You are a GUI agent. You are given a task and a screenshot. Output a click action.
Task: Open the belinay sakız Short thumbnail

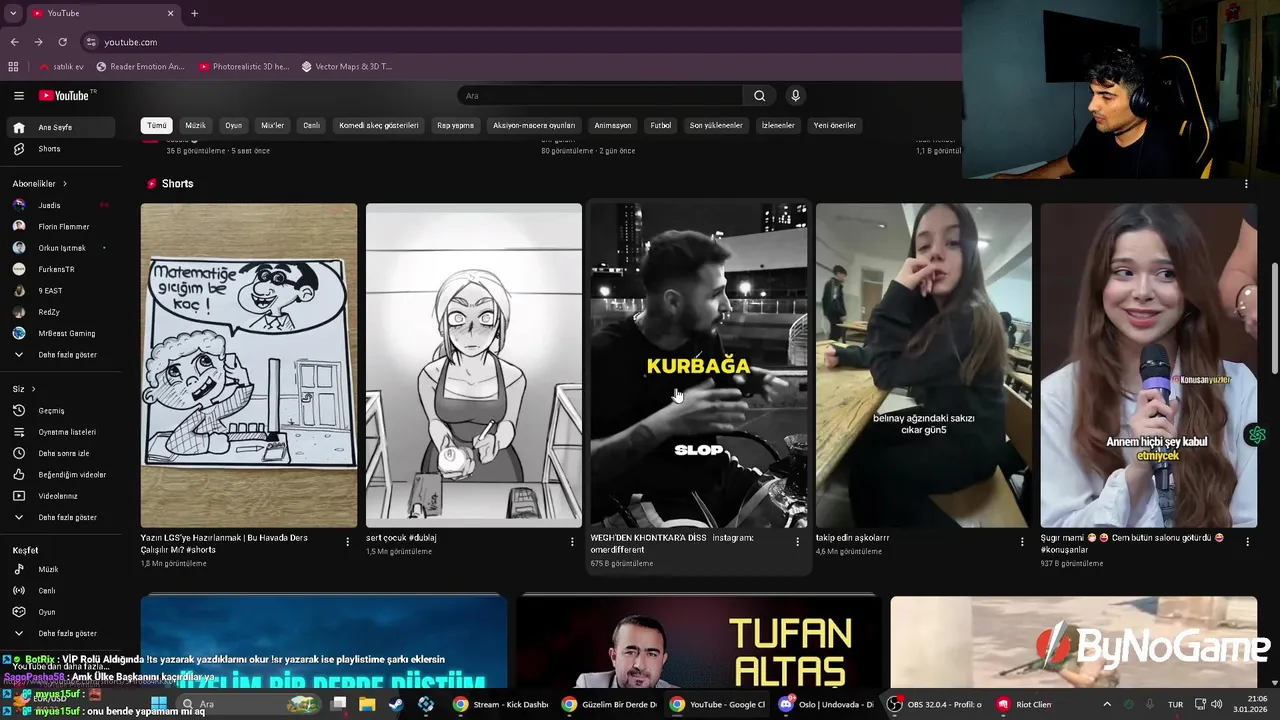(924, 365)
